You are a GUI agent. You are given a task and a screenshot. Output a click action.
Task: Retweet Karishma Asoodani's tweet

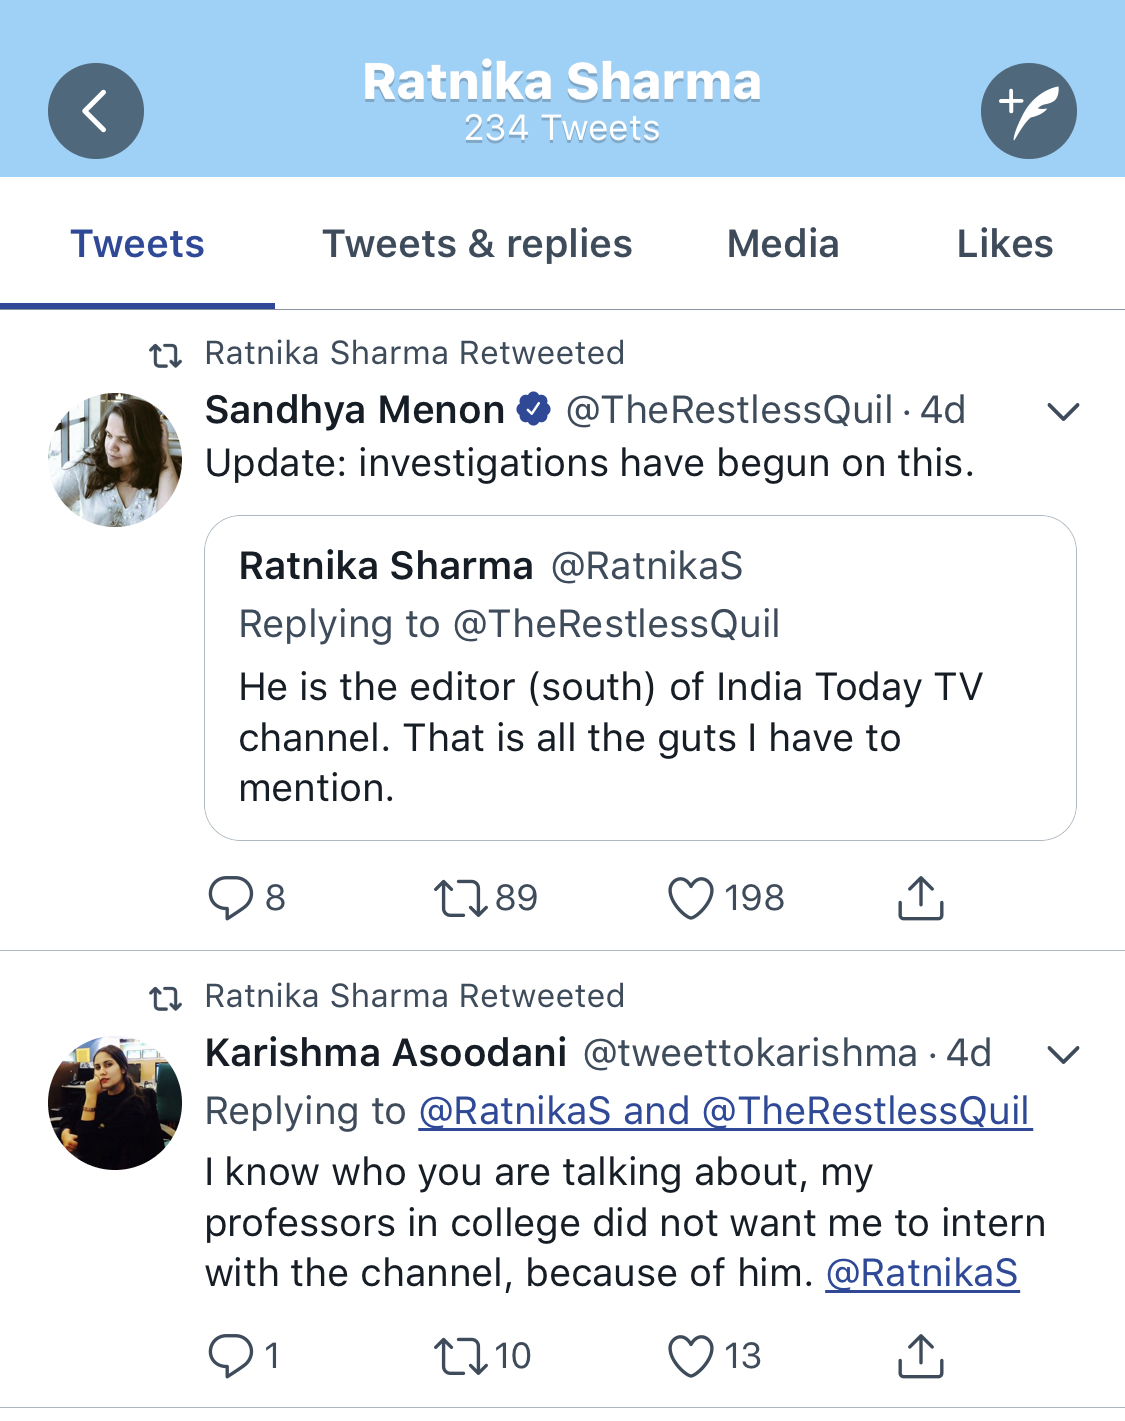click(x=460, y=1356)
